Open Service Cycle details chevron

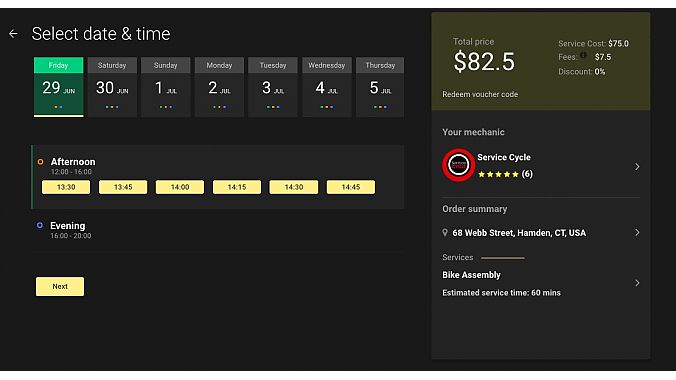(x=637, y=166)
